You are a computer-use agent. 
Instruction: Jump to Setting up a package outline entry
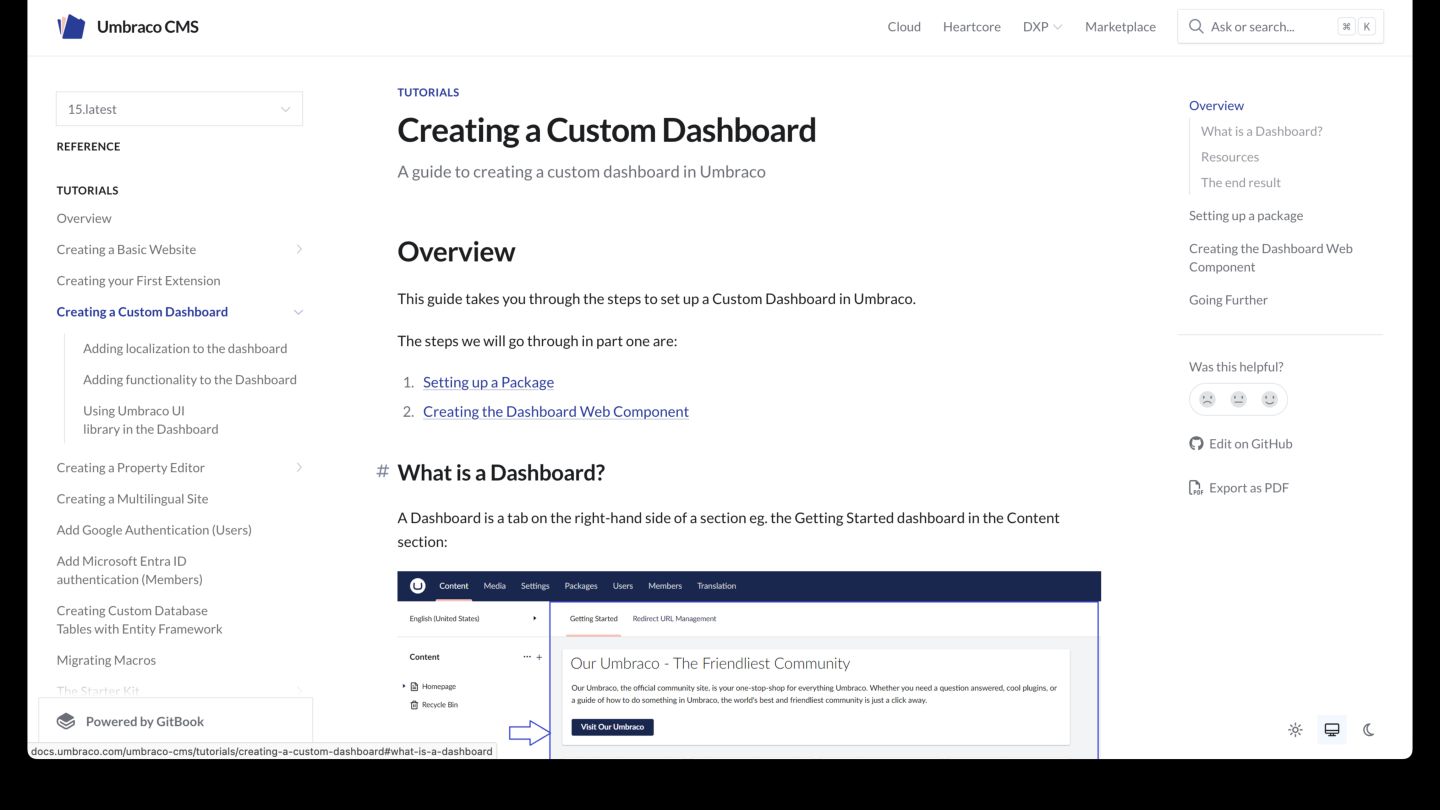1246,216
